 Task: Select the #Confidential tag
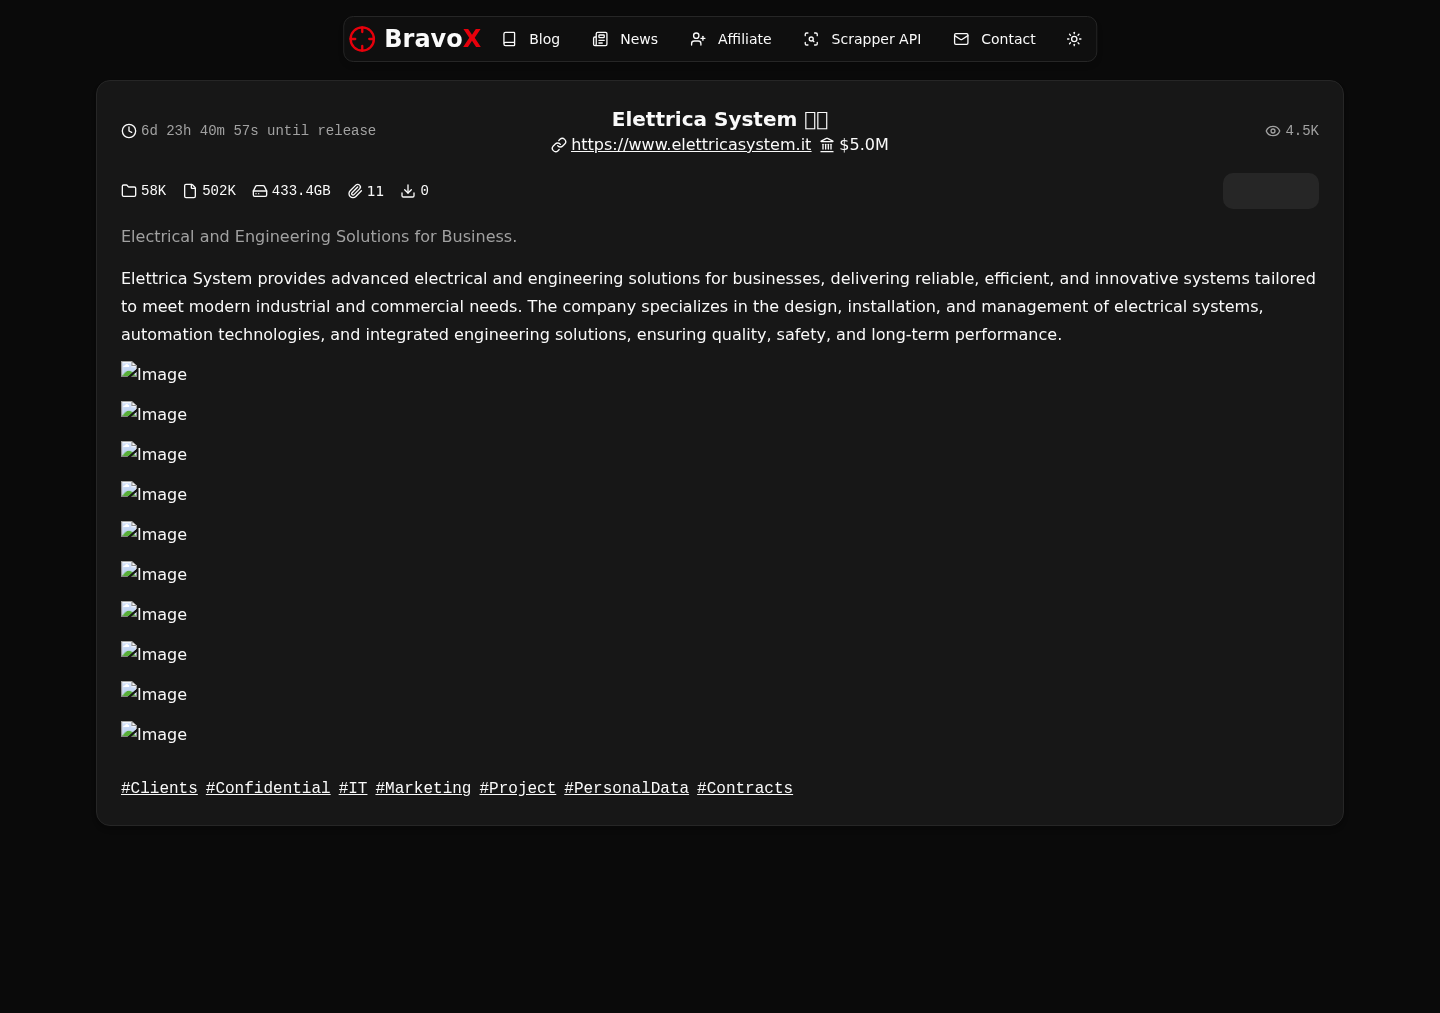point(268,788)
